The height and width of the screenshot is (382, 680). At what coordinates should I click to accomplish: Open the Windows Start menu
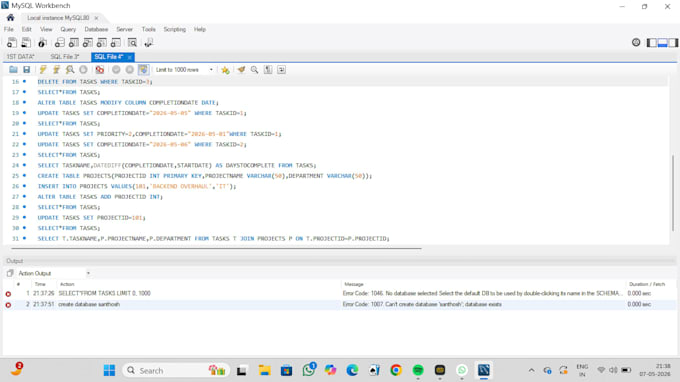109,370
